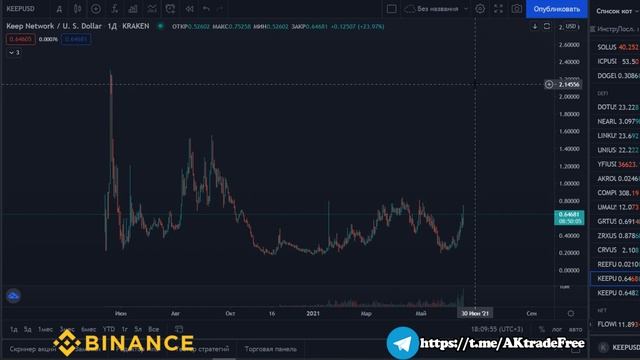Screen dimensions: 640x360
Task: Select the 1д time range
Action: point(13,329)
